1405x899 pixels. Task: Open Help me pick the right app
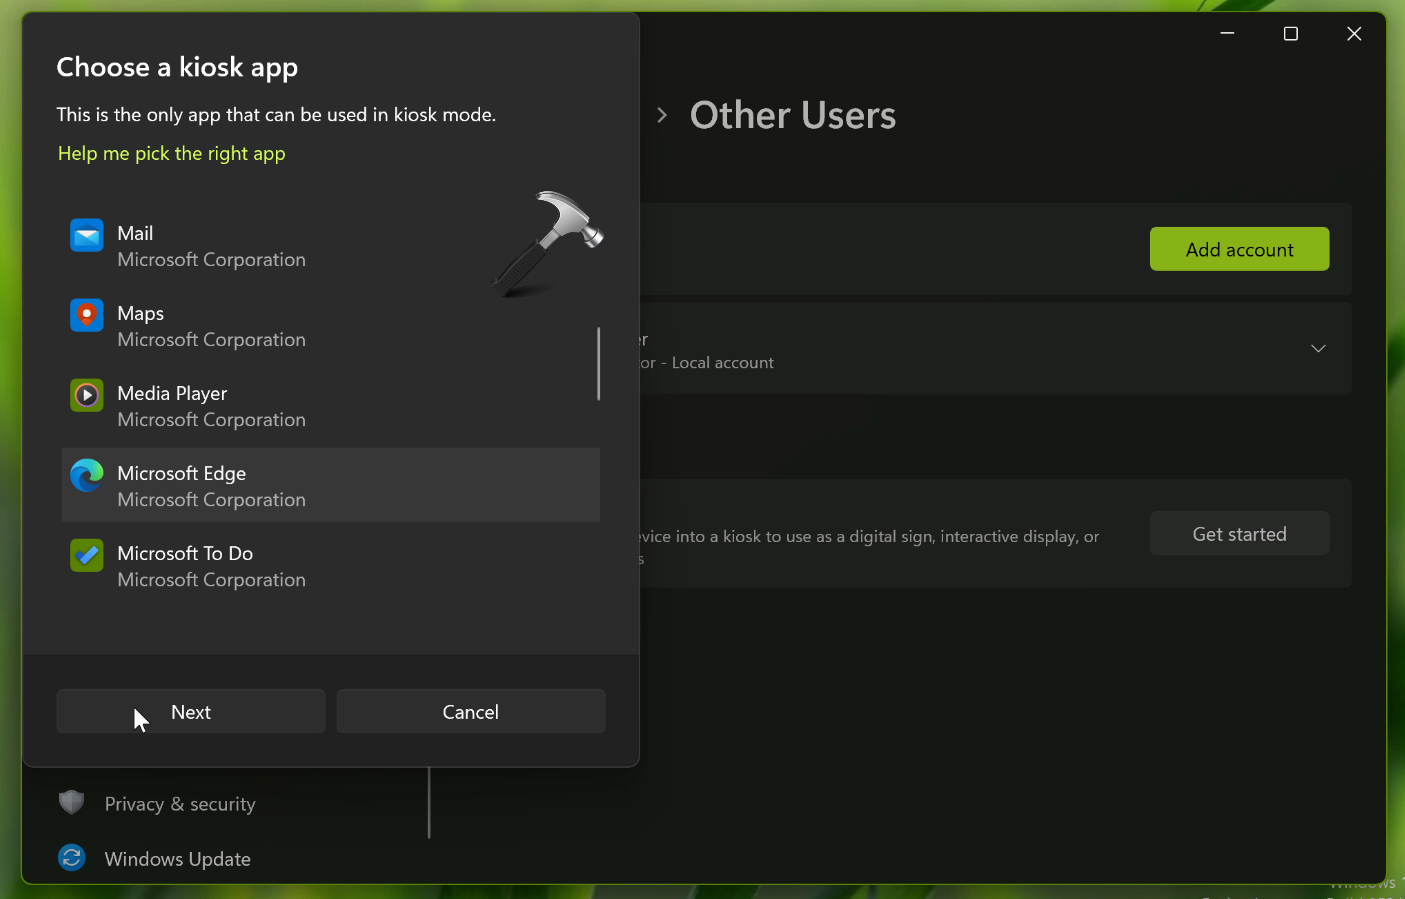click(x=172, y=153)
